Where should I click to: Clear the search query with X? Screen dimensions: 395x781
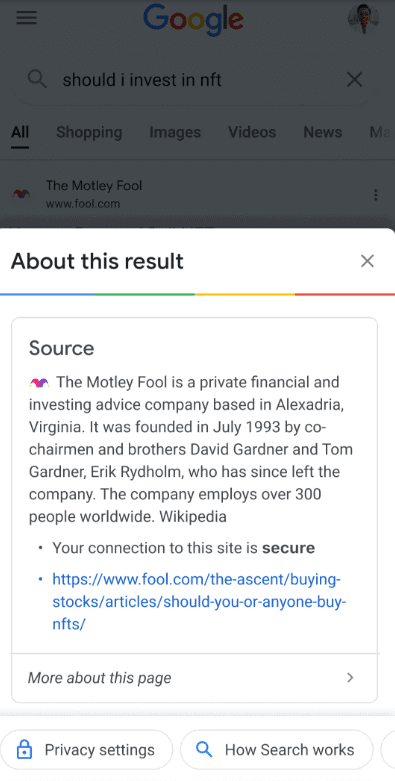click(x=354, y=79)
